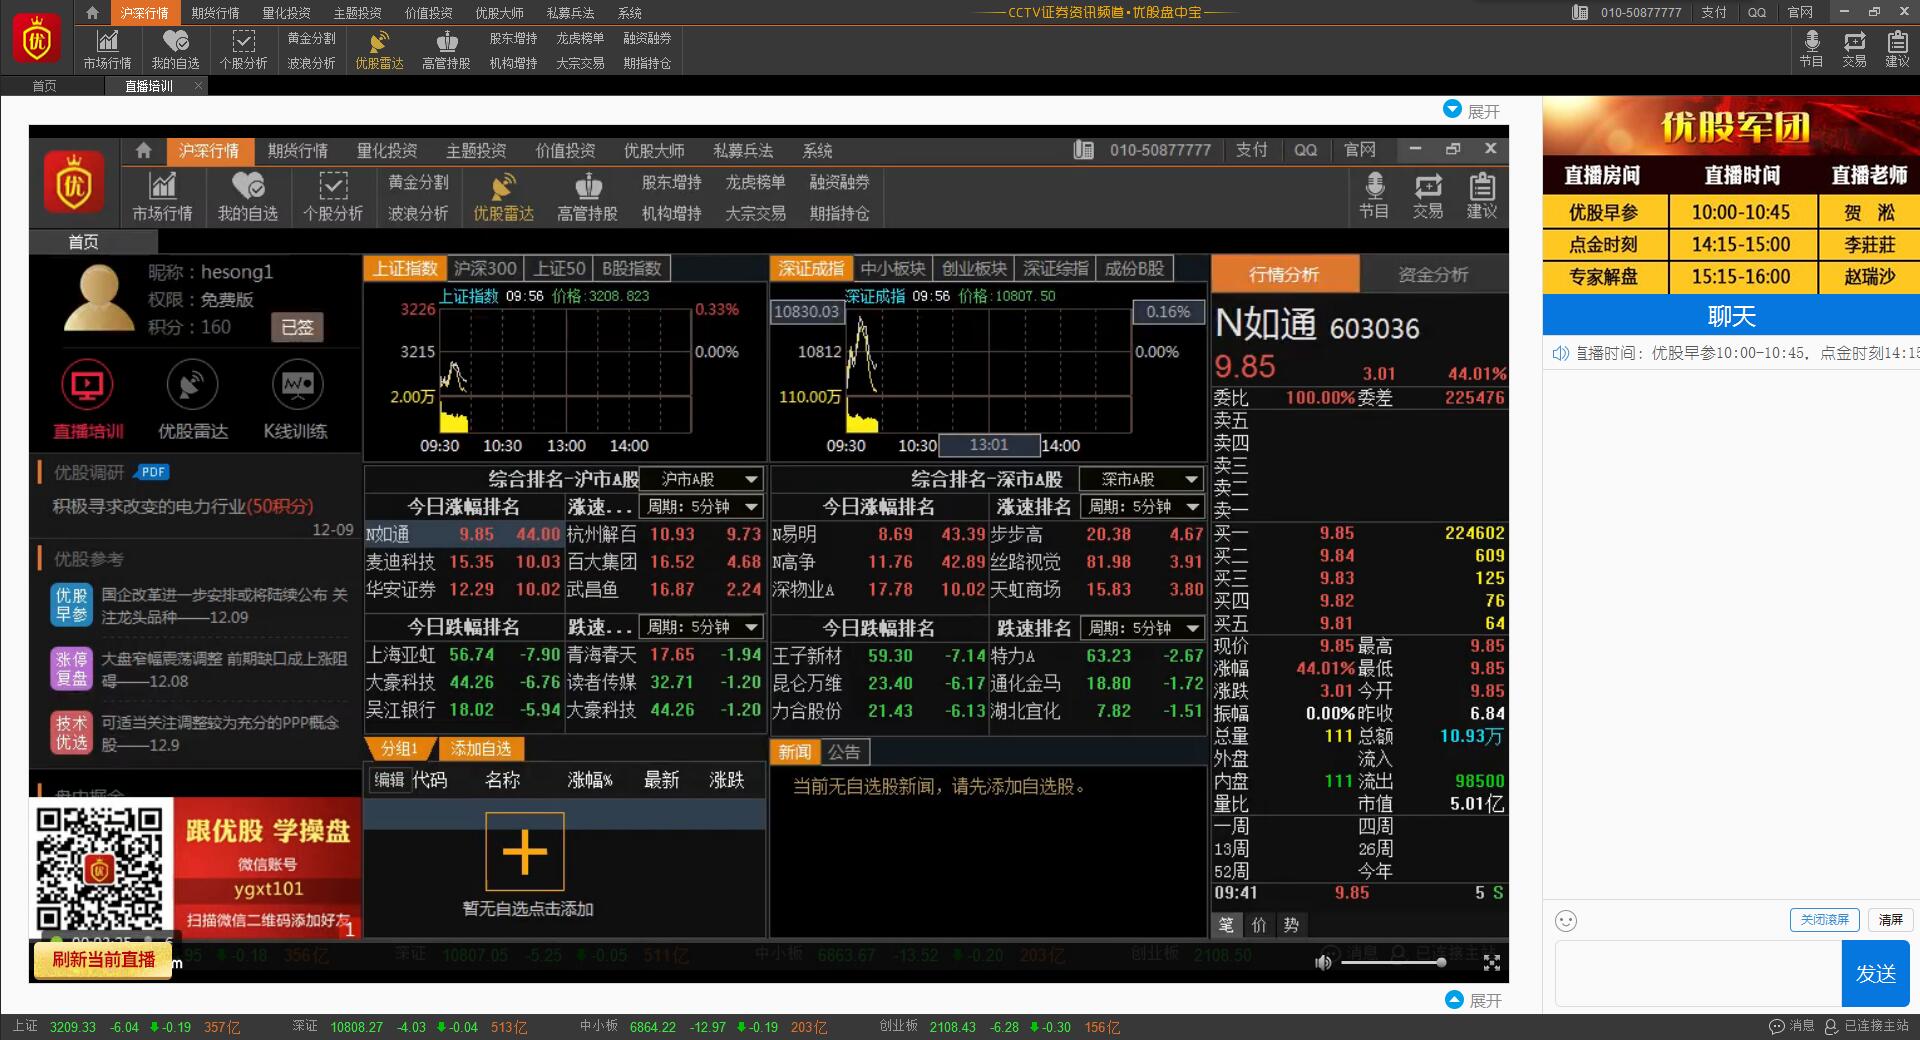Click 上证 3209.33 index in status bar
The height and width of the screenshot is (1040, 1920).
point(126,1027)
